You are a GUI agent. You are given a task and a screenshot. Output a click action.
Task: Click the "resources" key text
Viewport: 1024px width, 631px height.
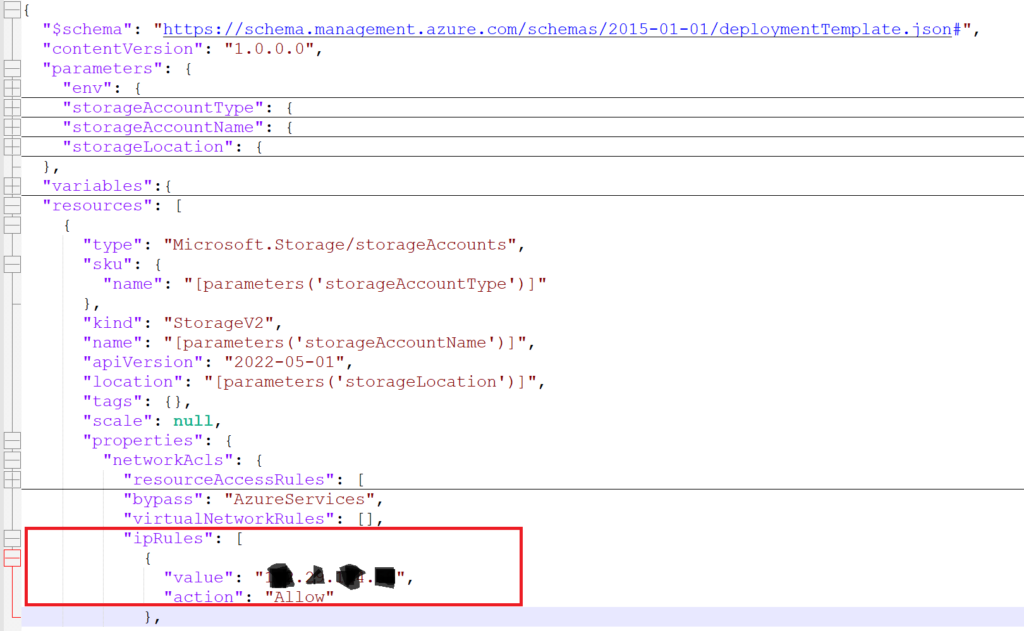tap(97, 206)
